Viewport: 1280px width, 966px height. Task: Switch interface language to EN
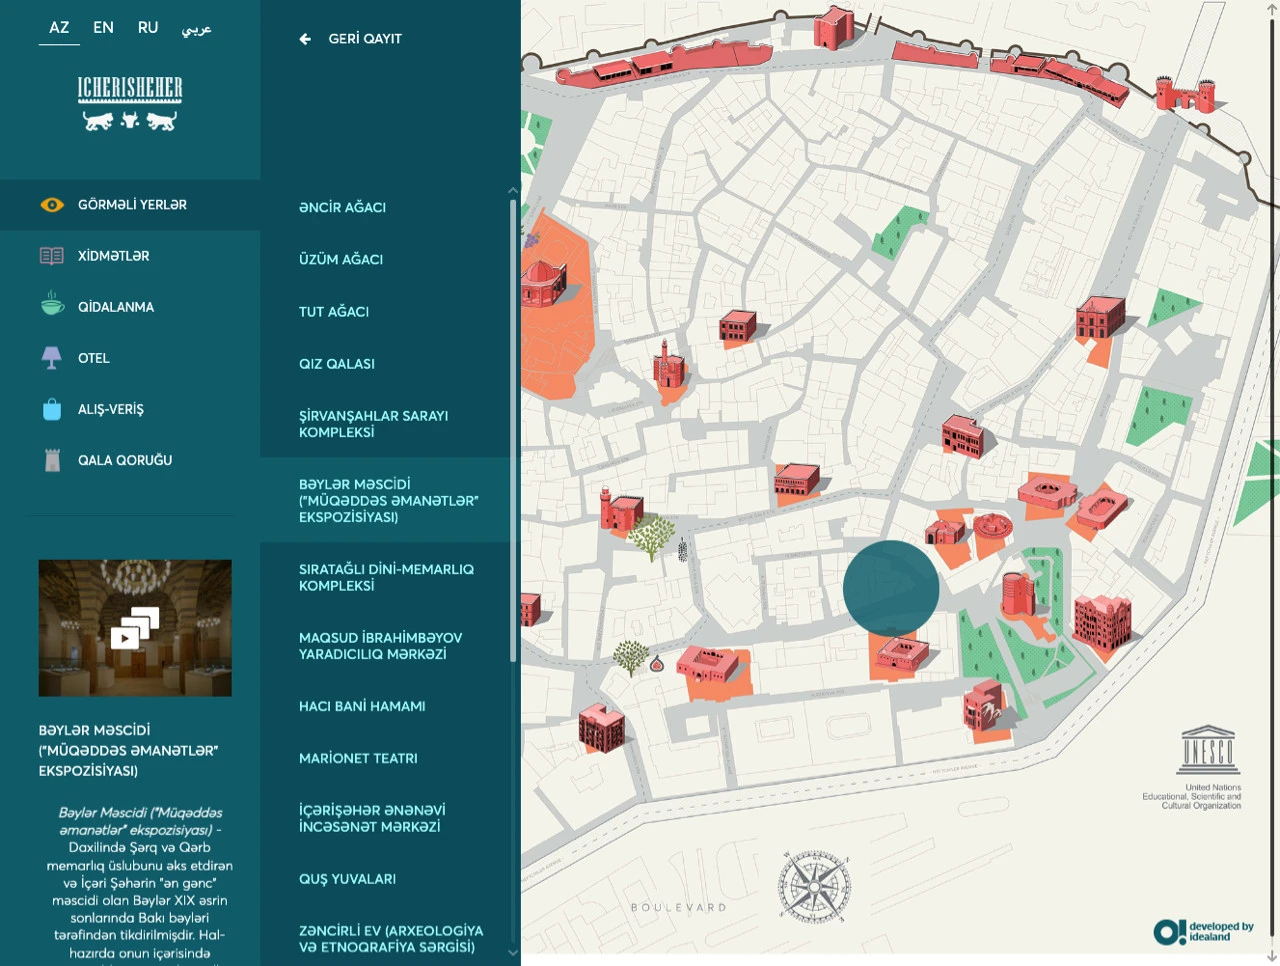[x=103, y=27]
